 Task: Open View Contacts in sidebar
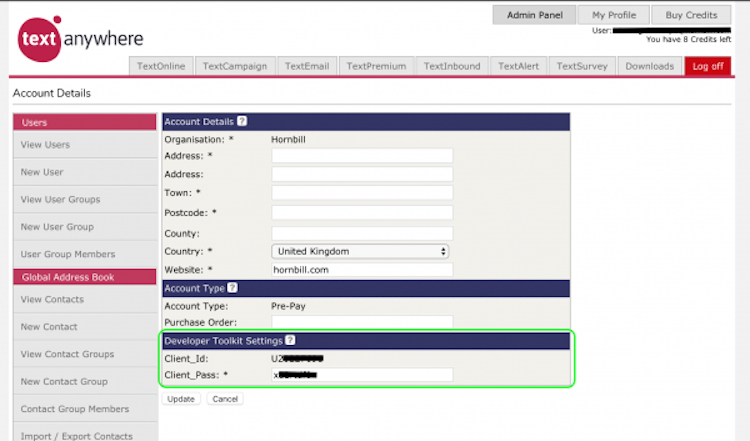click(85, 299)
